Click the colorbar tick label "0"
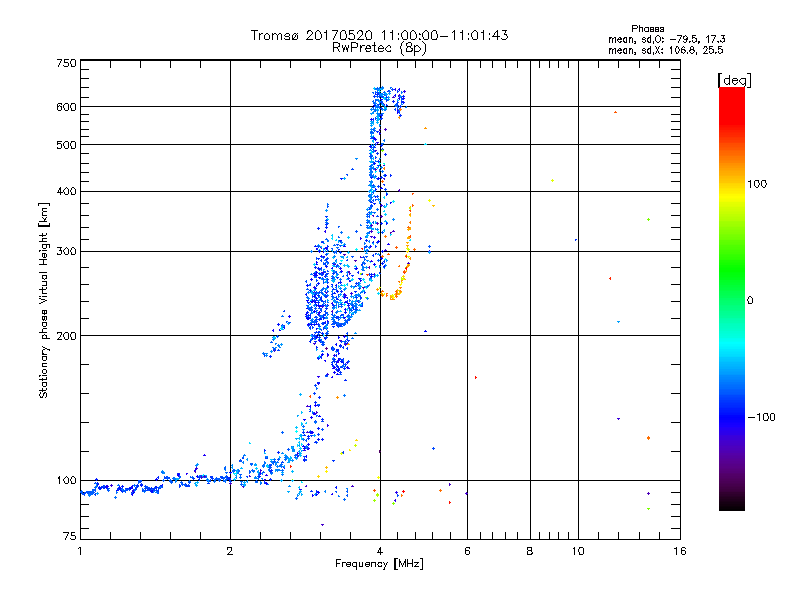 click(750, 301)
